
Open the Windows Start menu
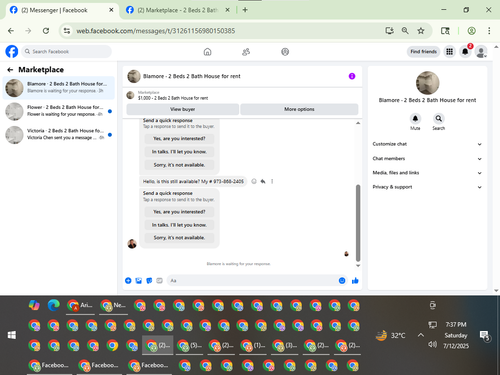[12, 335]
